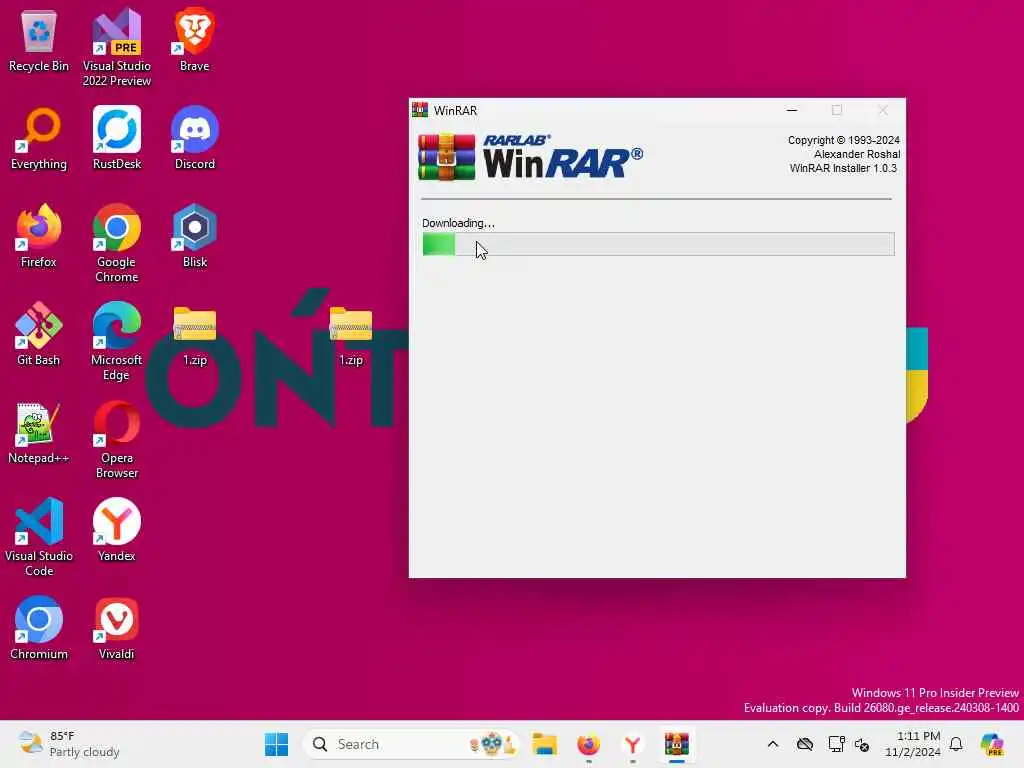Select the Vivaldi browser desktop icon
The image size is (1024, 768).
(116, 628)
